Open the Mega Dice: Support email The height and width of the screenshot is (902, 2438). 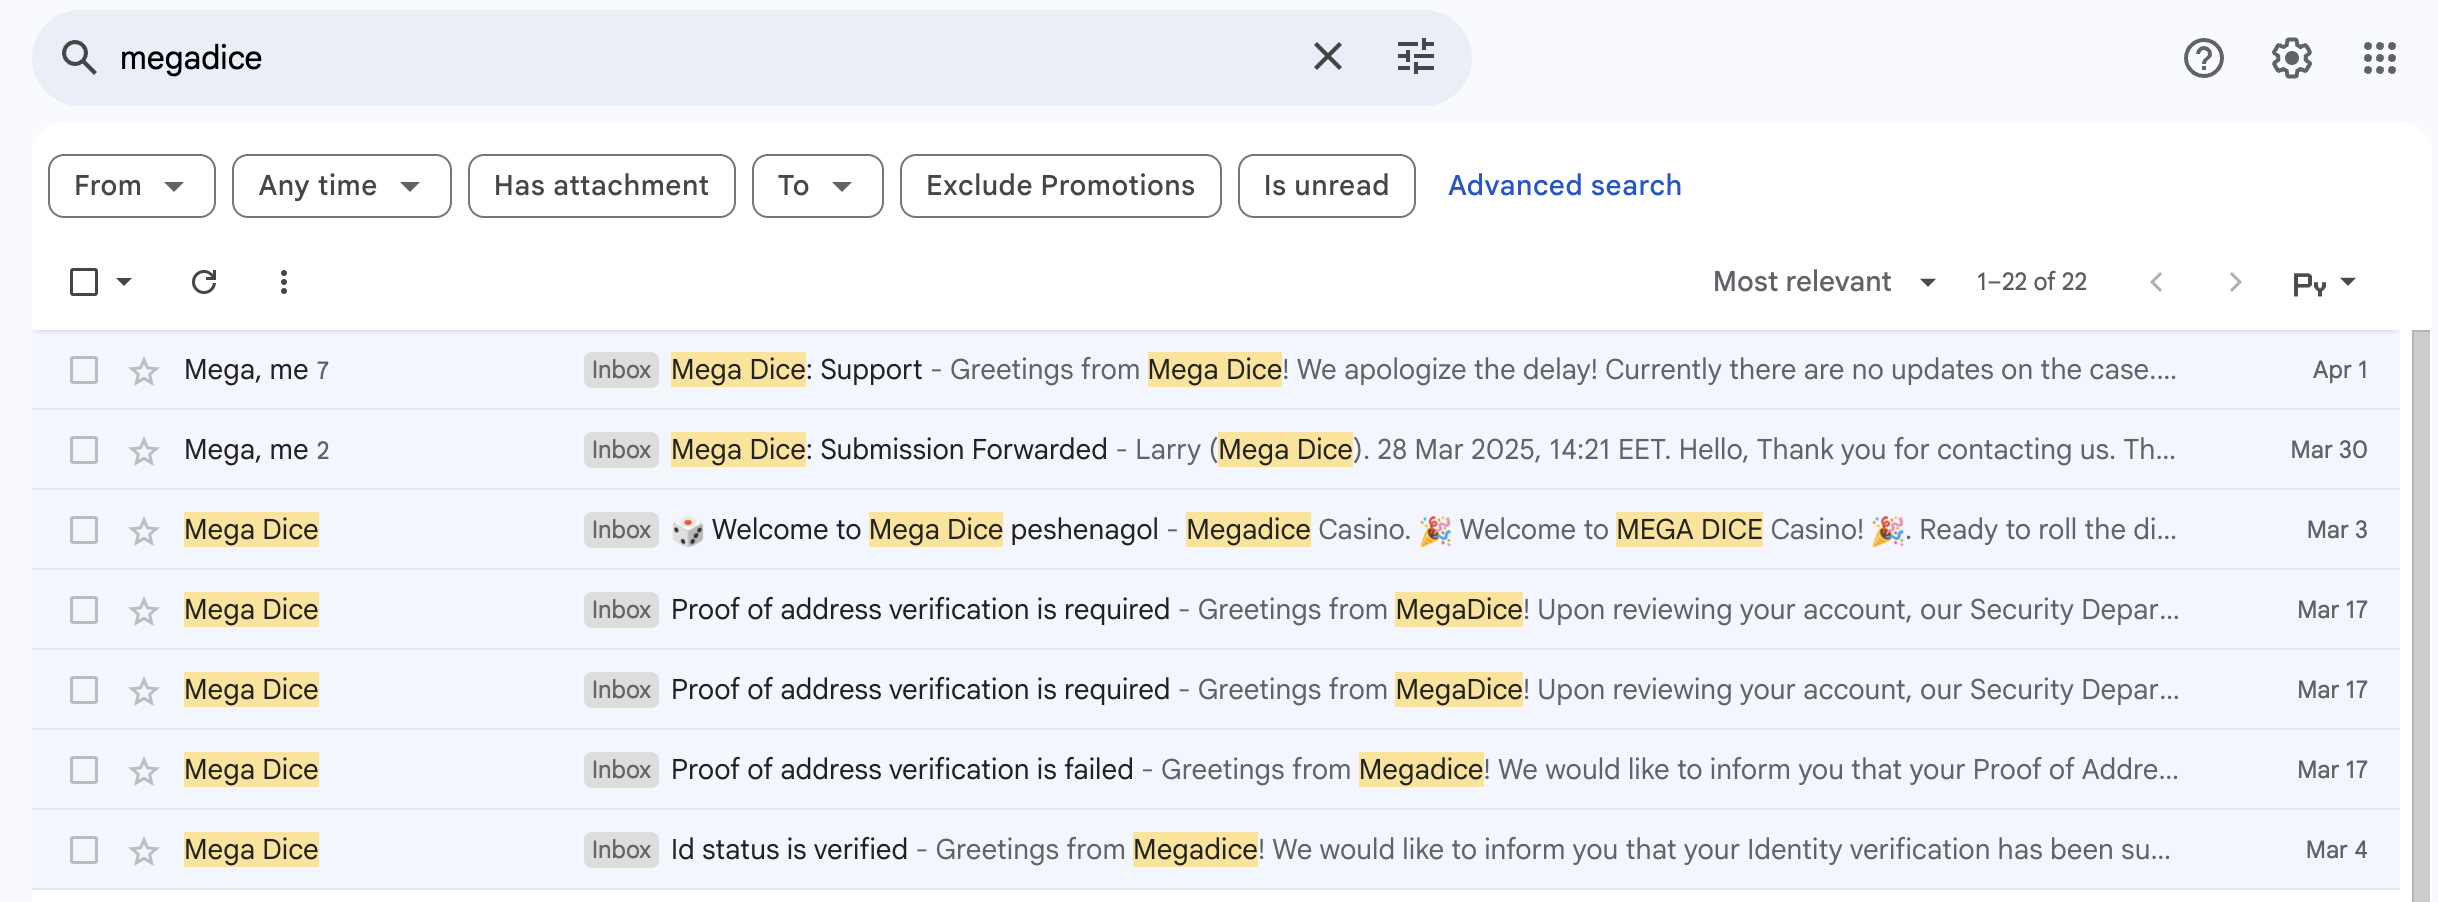point(1216,370)
